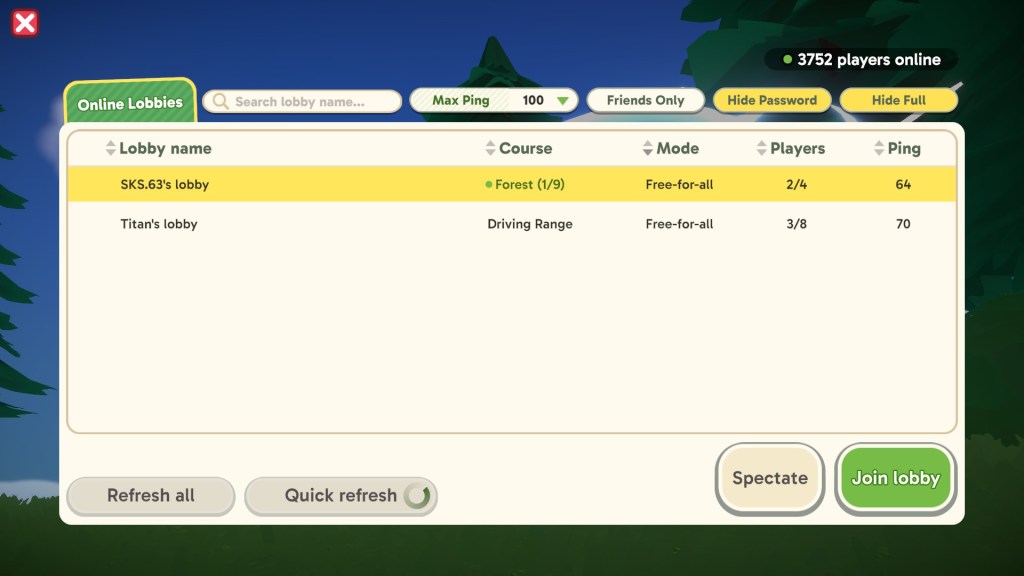
Task: Click the green dot beside Forest course
Action: click(x=491, y=185)
